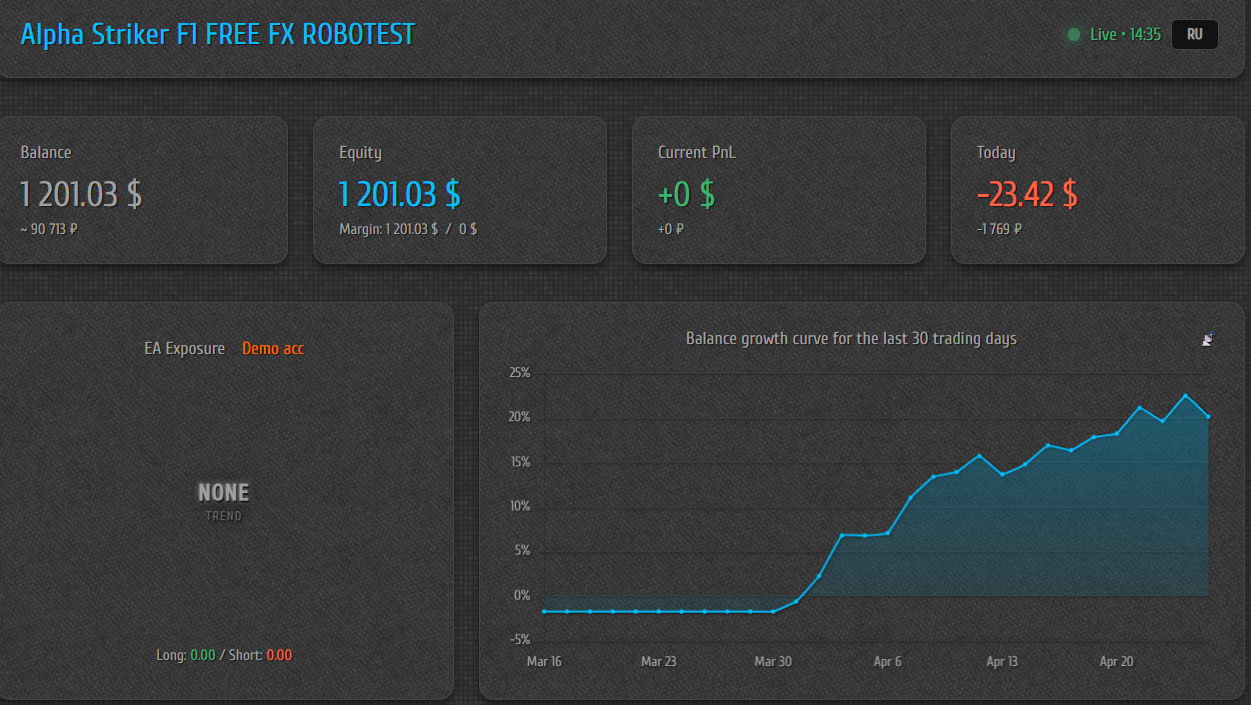Click the Margin line under Equity

pos(408,229)
